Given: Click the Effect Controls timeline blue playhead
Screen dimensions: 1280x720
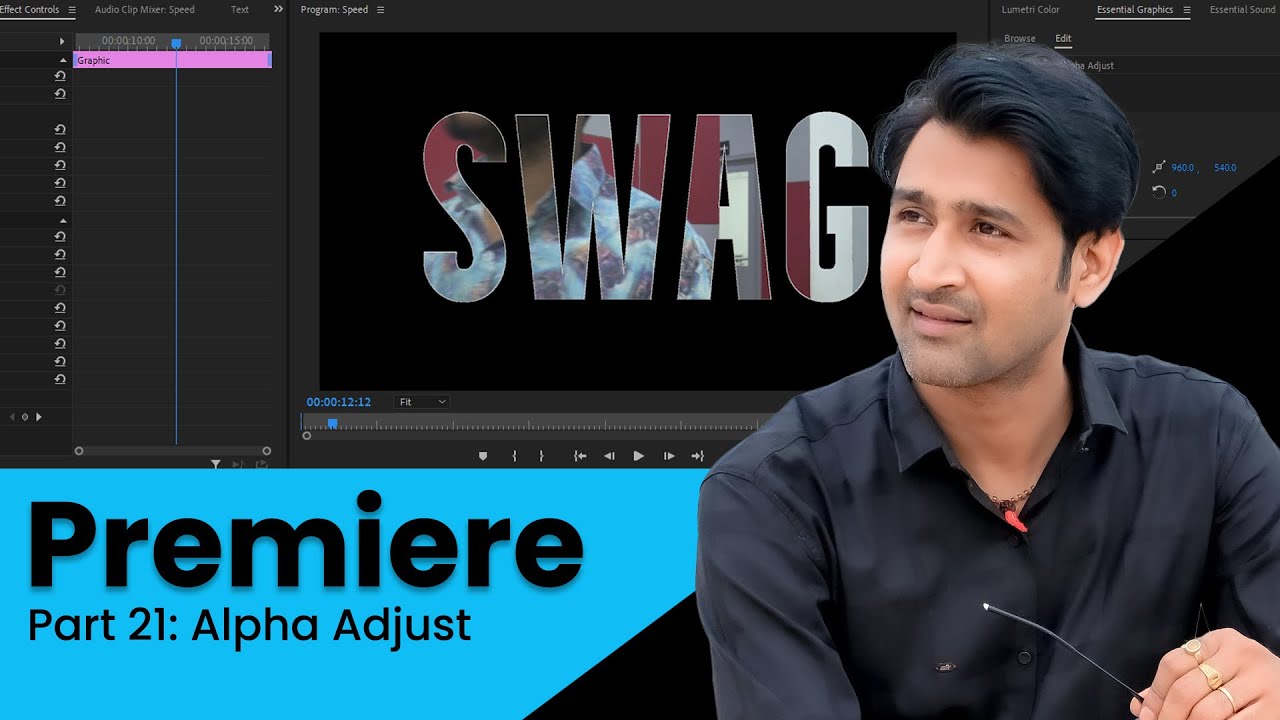Looking at the screenshot, I should click(176, 44).
